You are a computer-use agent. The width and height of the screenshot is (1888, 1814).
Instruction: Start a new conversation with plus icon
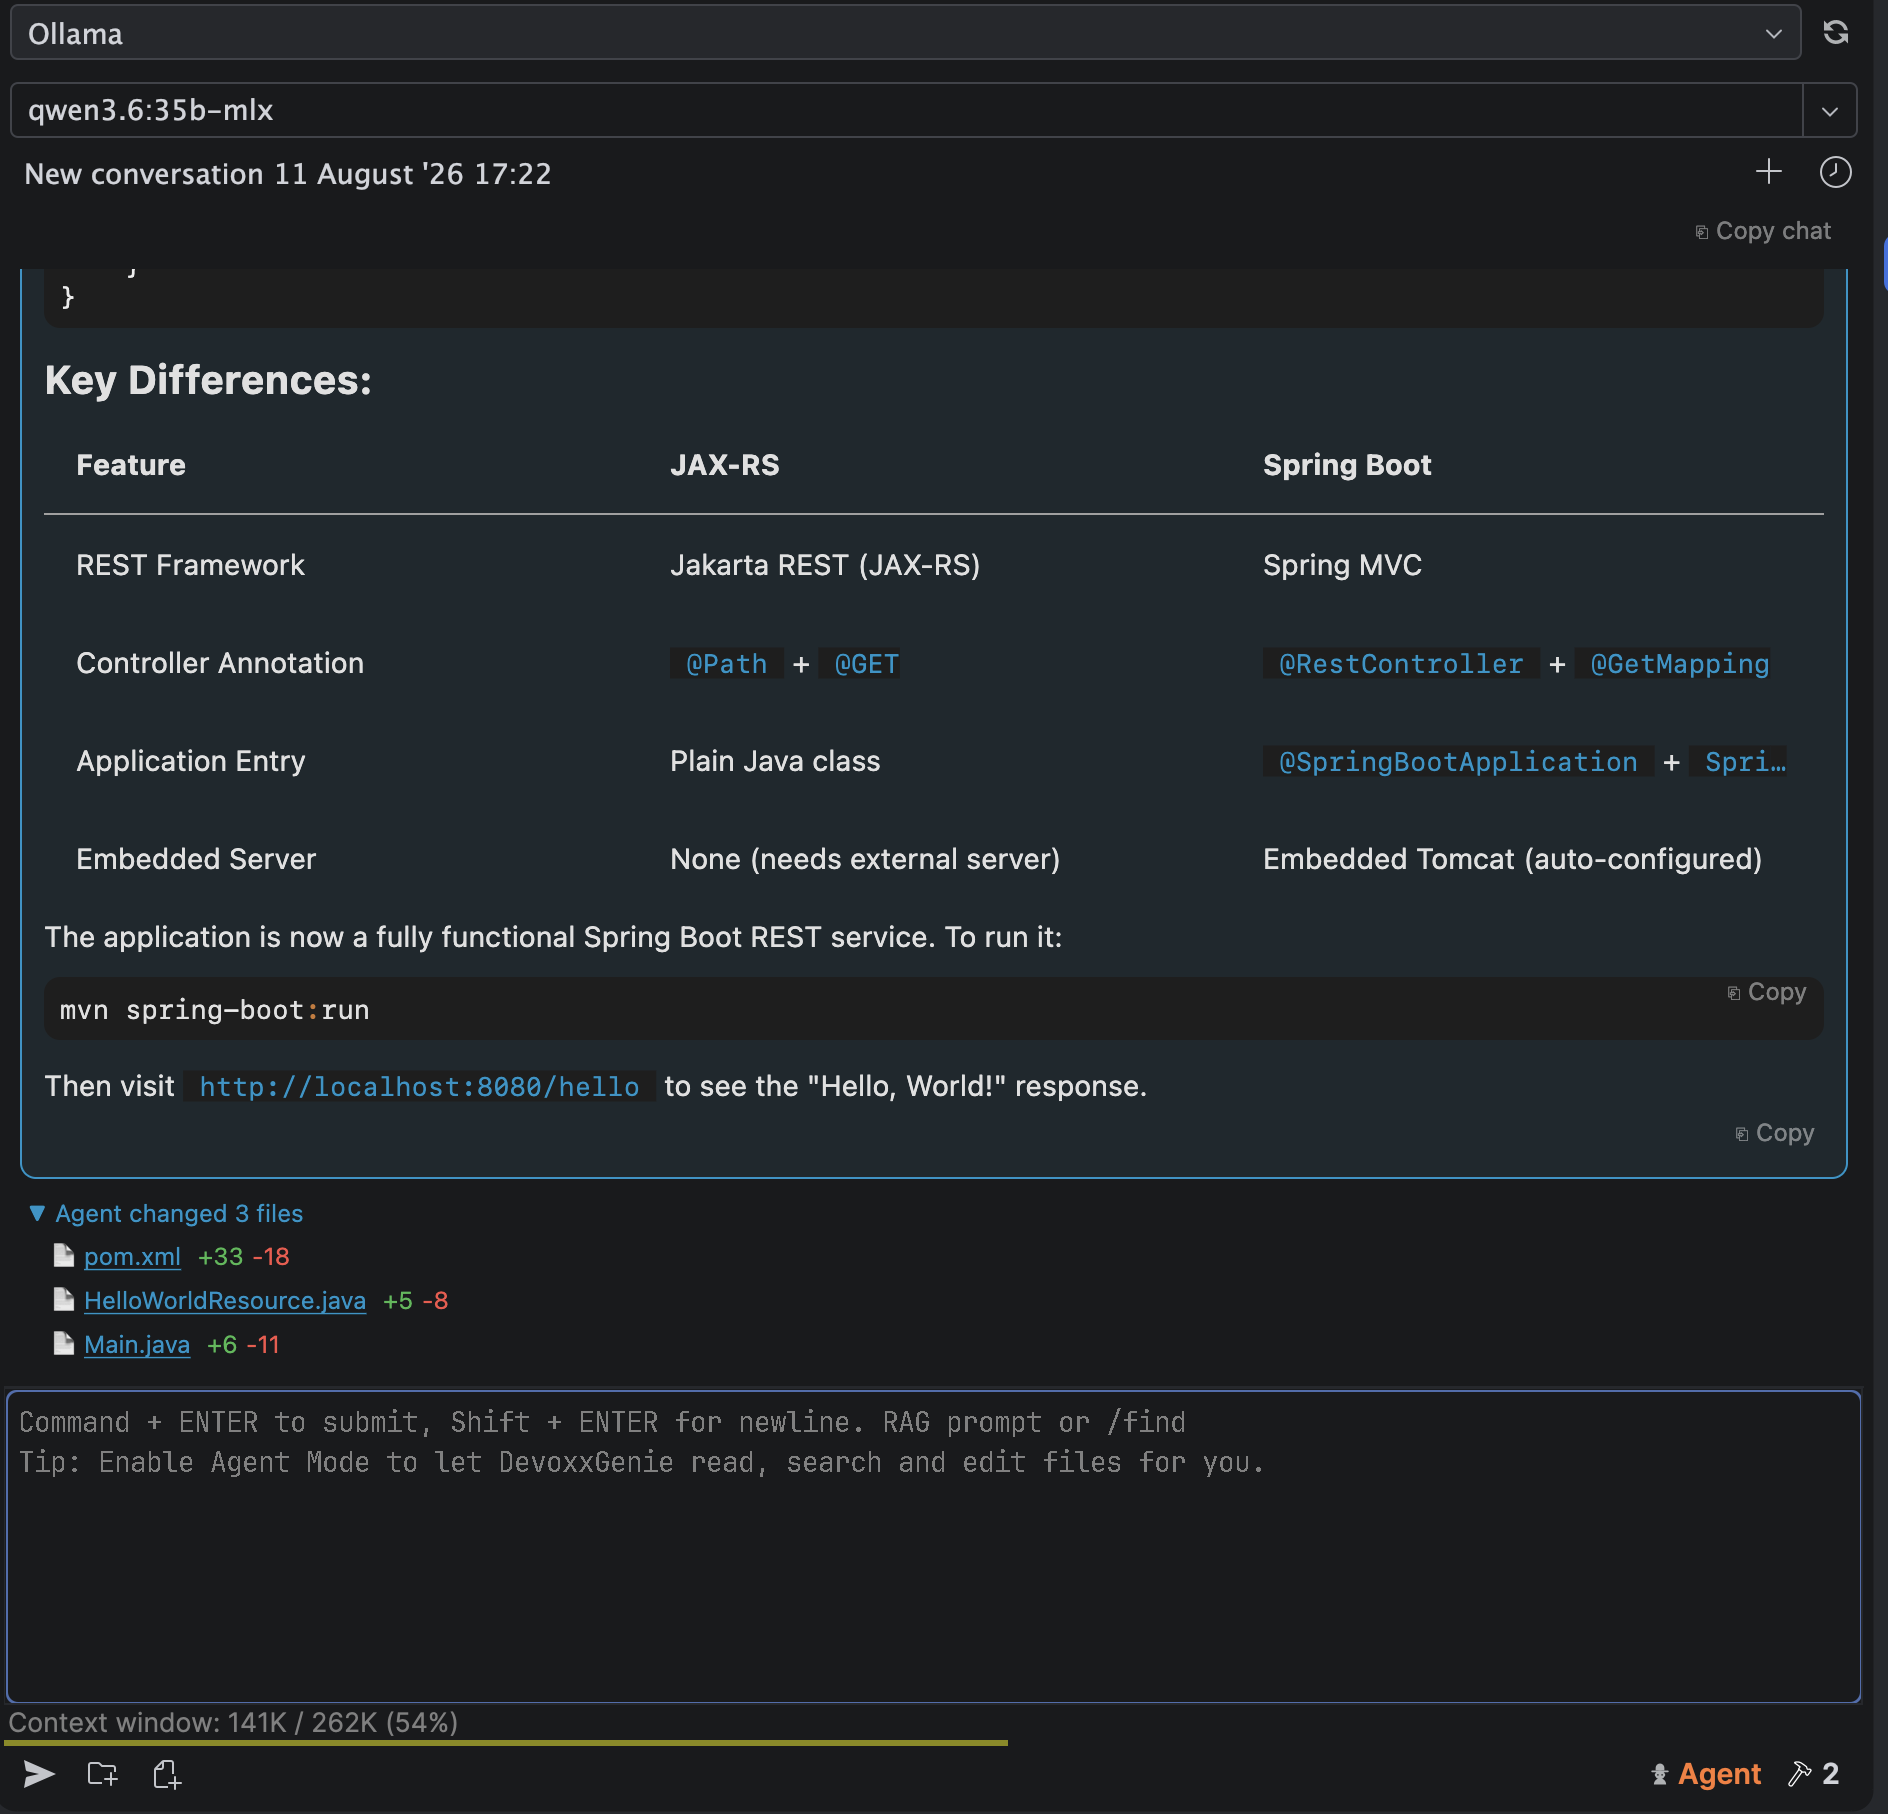pyautogui.click(x=1769, y=171)
